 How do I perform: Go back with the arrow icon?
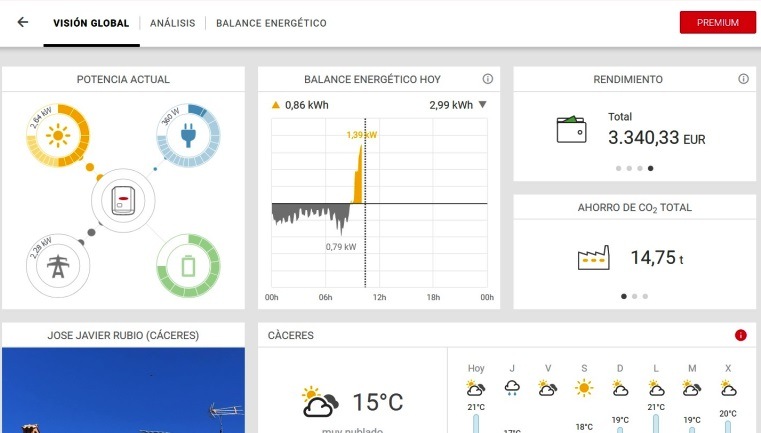point(22,22)
